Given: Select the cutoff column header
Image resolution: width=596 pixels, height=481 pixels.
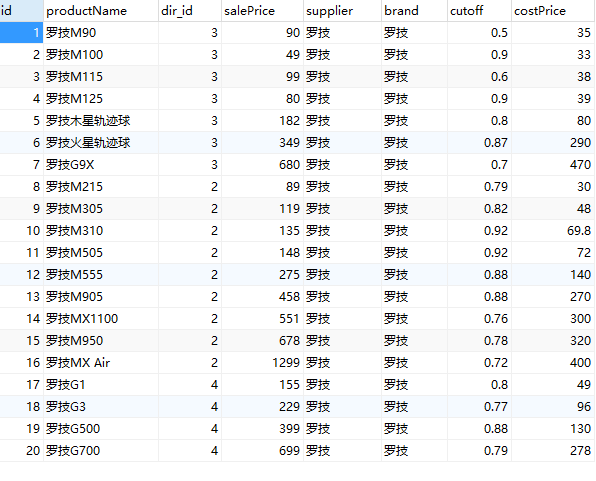Looking at the screenshot, I should (x=479, y=11).
